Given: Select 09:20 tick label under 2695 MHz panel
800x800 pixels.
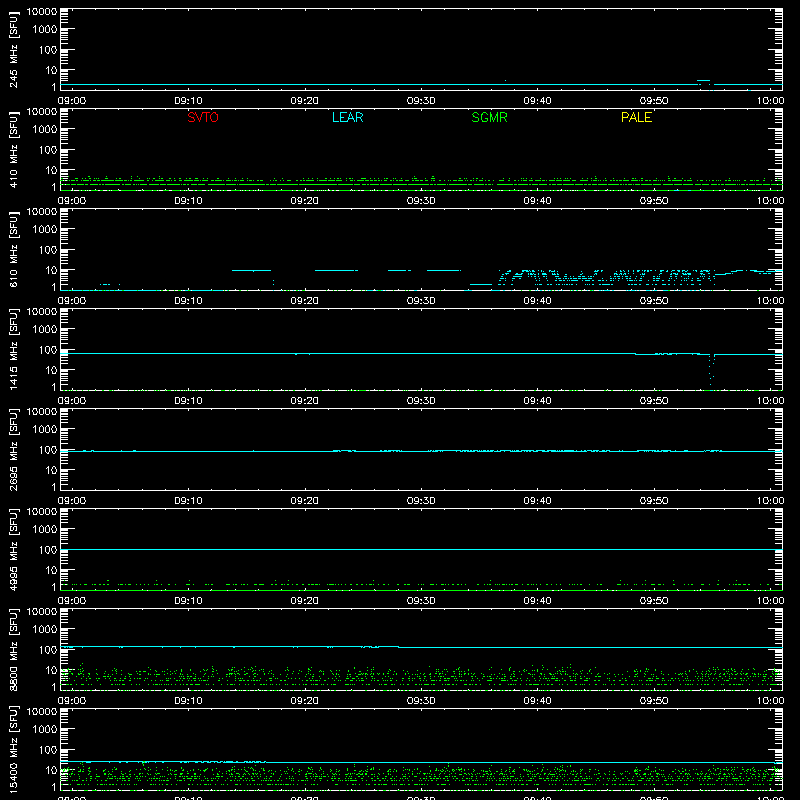Looking at the screenshot, I should coord(305,501).
